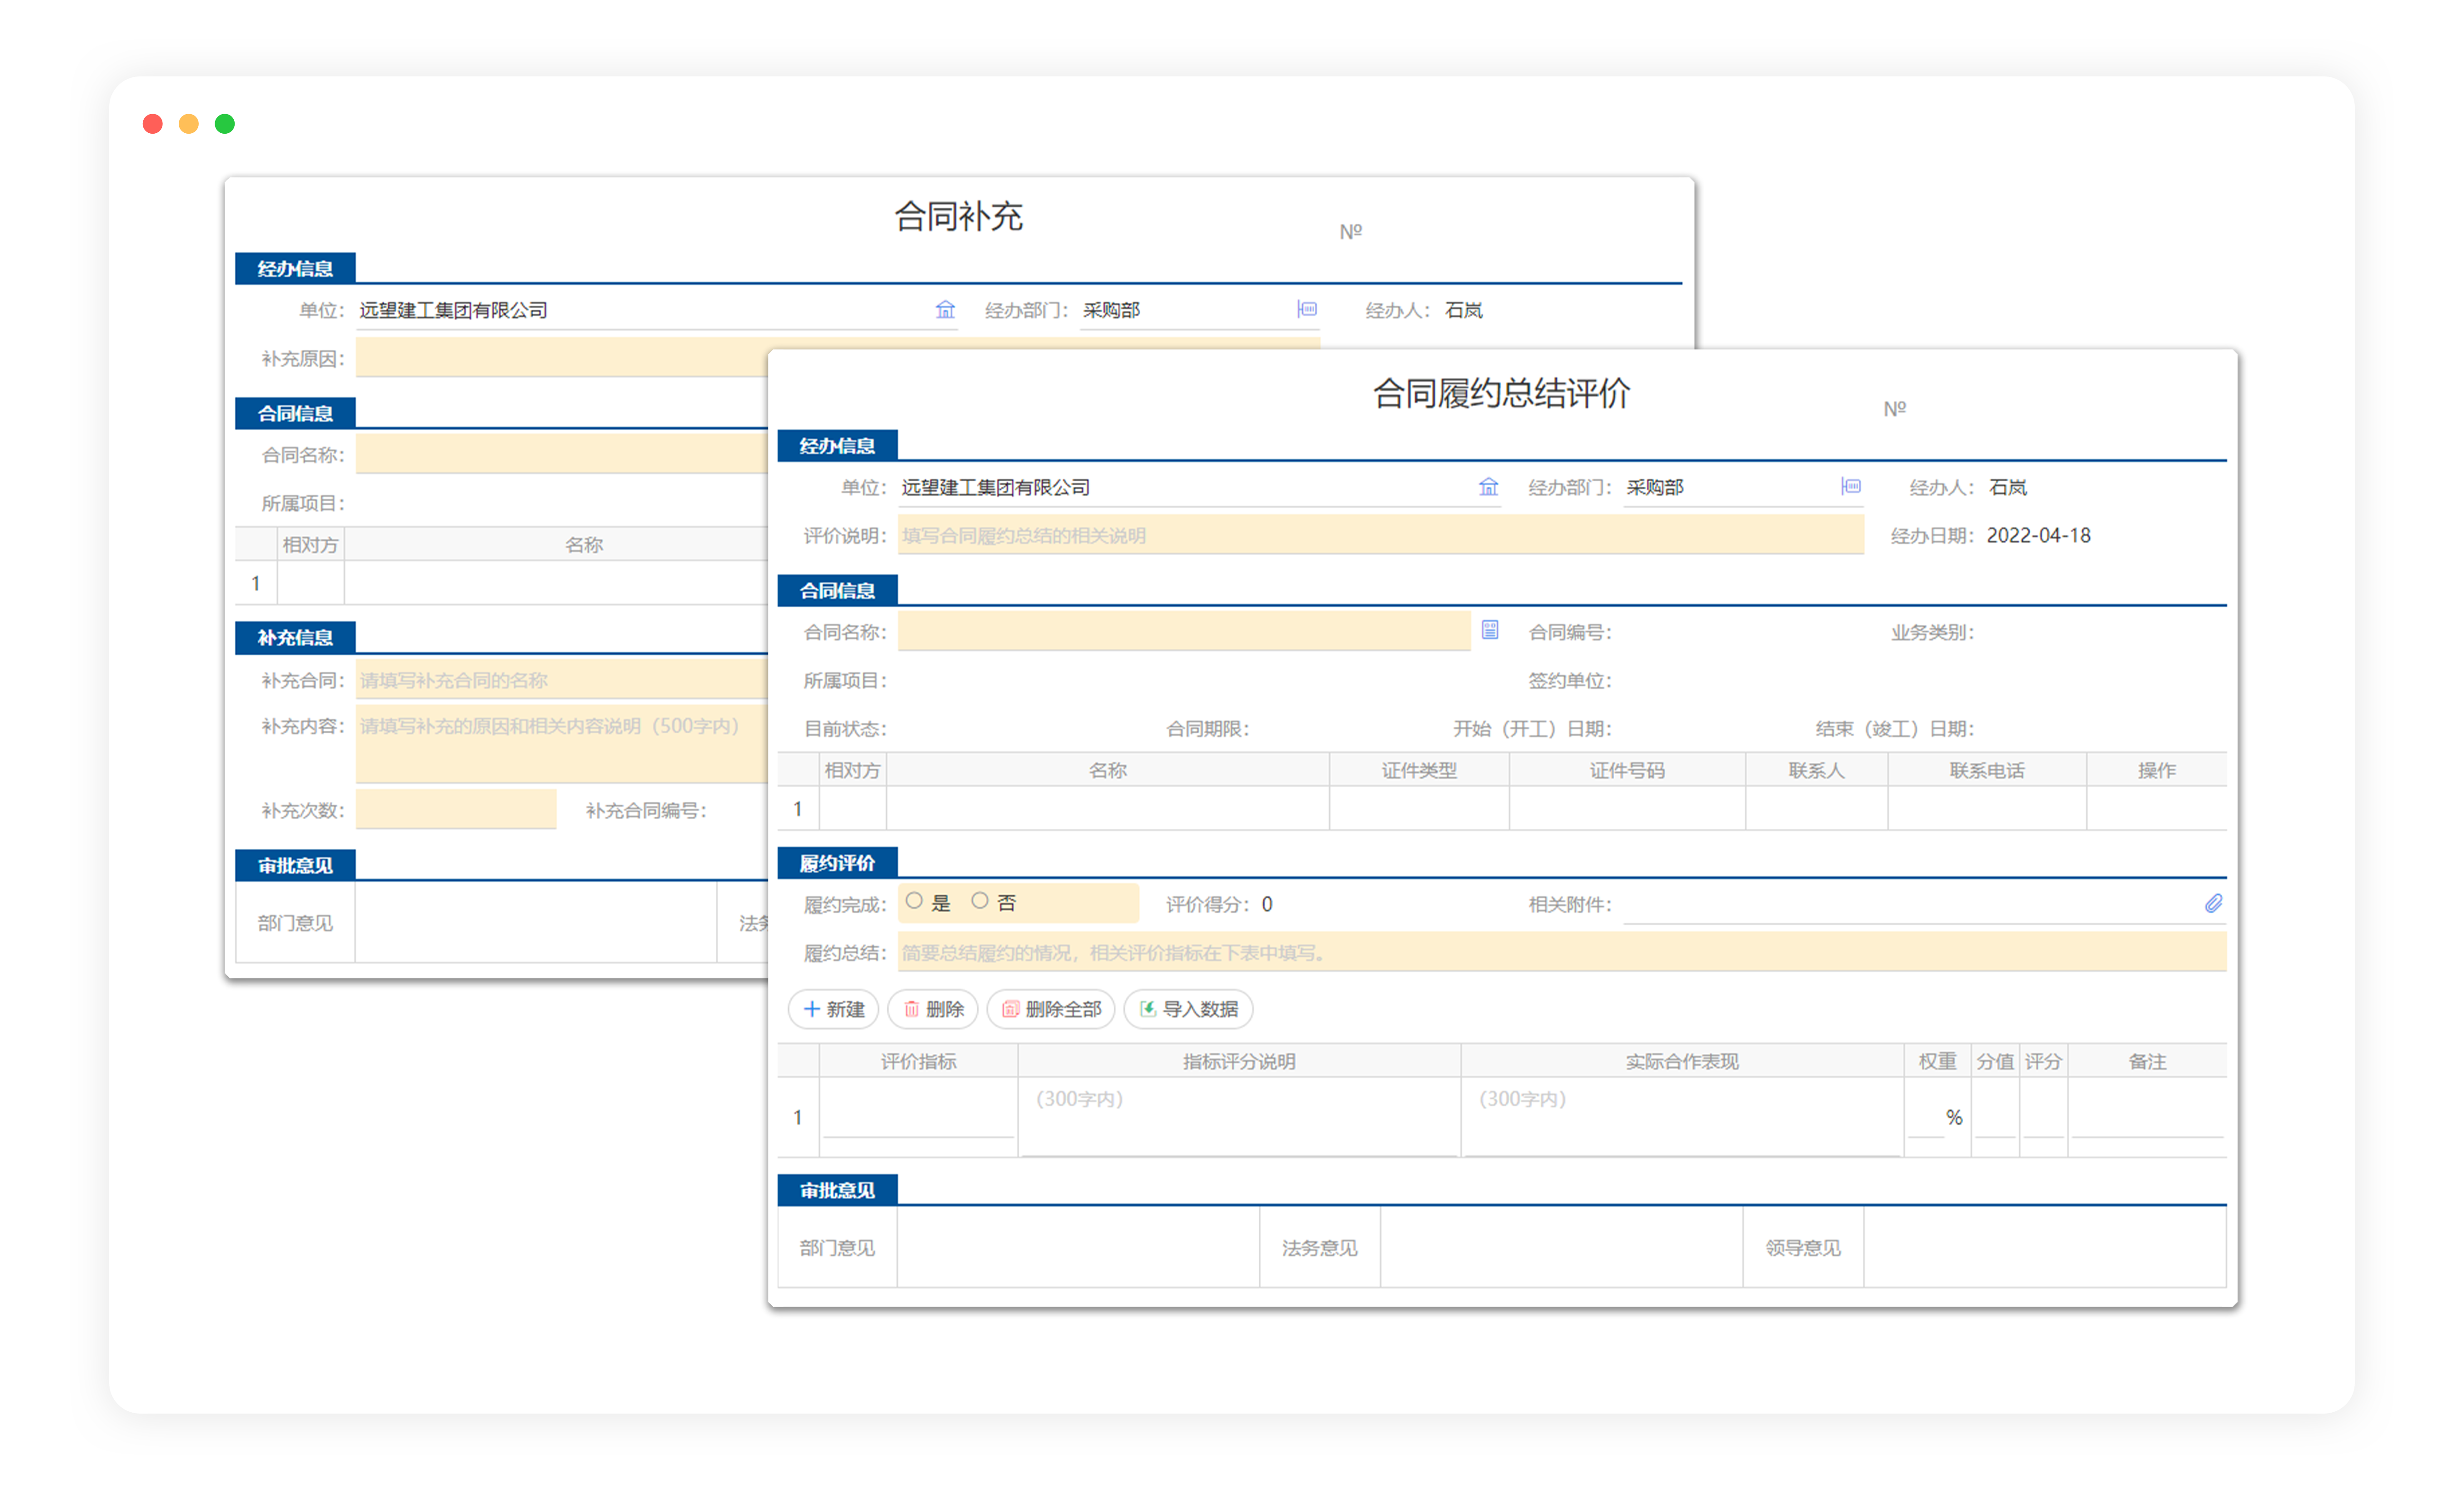Click the unit picker icon in 合同补充 window
This screenshot has height=1490, width=2464.
pos(945,310)
